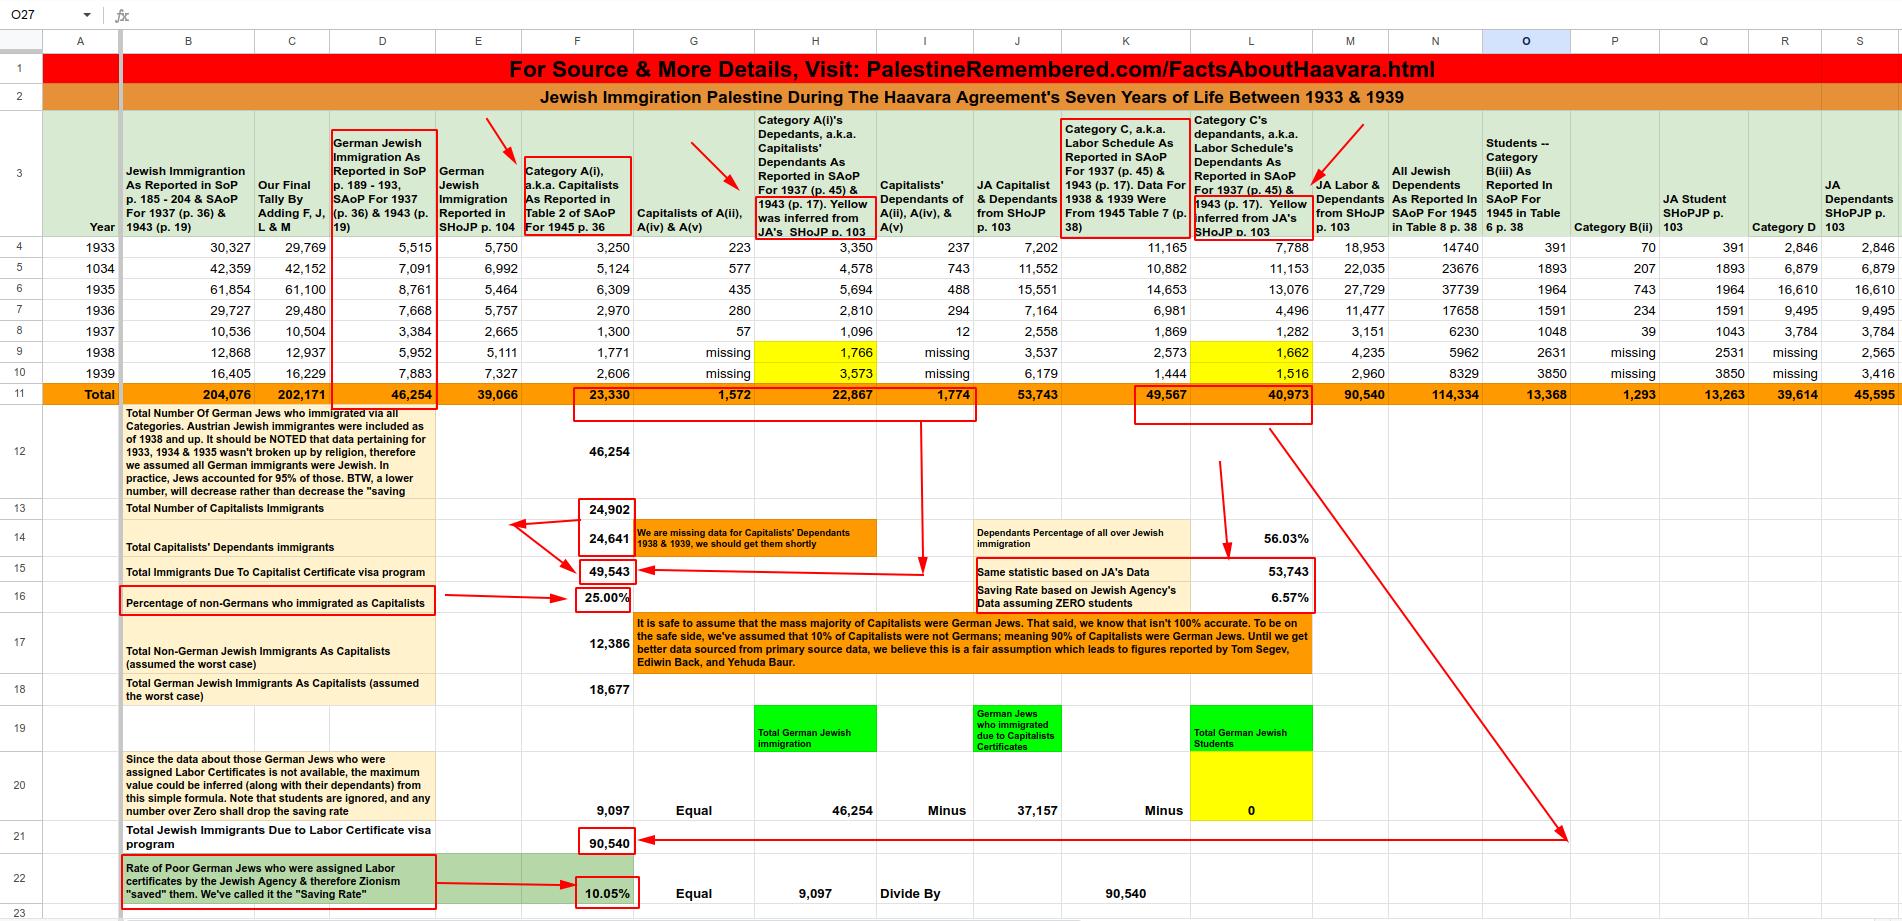Select the 'Category B(ii)' header cell
The image size is (1902, 921).
coord(1614,173)
